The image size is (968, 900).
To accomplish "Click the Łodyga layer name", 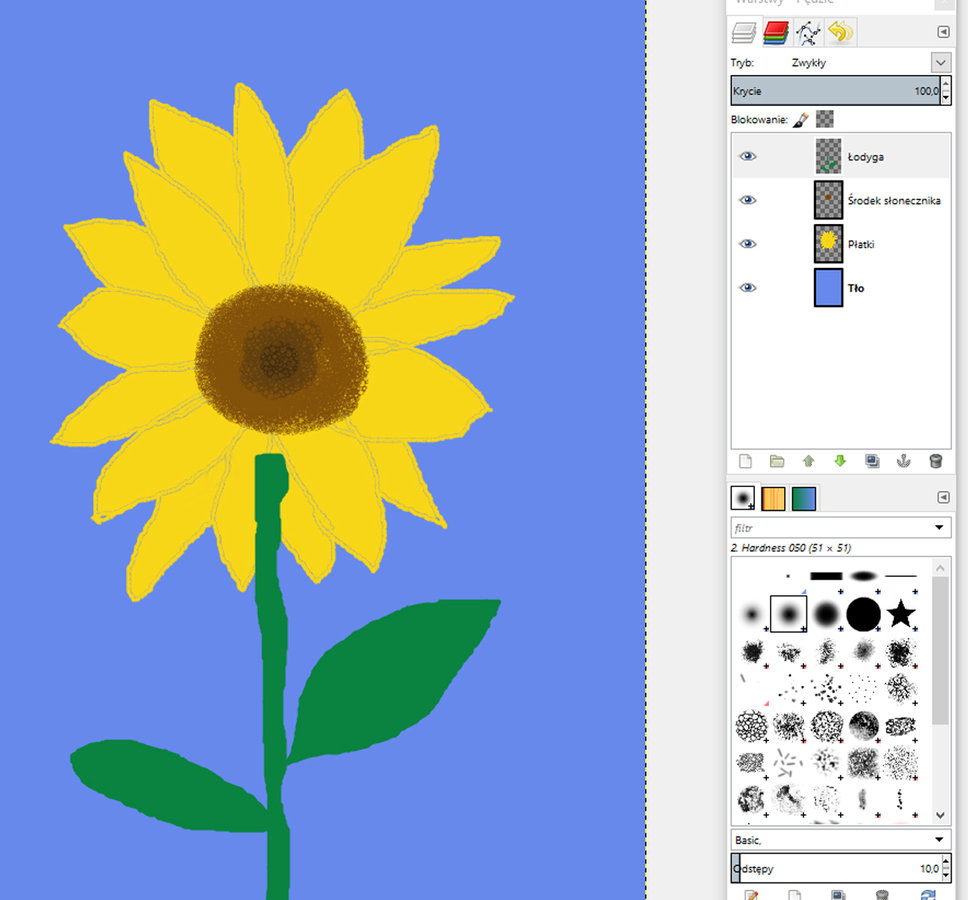I will point(866,157).
